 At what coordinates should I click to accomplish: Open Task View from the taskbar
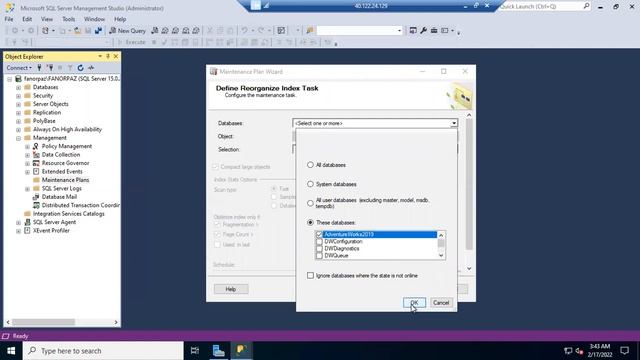pyautogui.click(x=195, y=351)
